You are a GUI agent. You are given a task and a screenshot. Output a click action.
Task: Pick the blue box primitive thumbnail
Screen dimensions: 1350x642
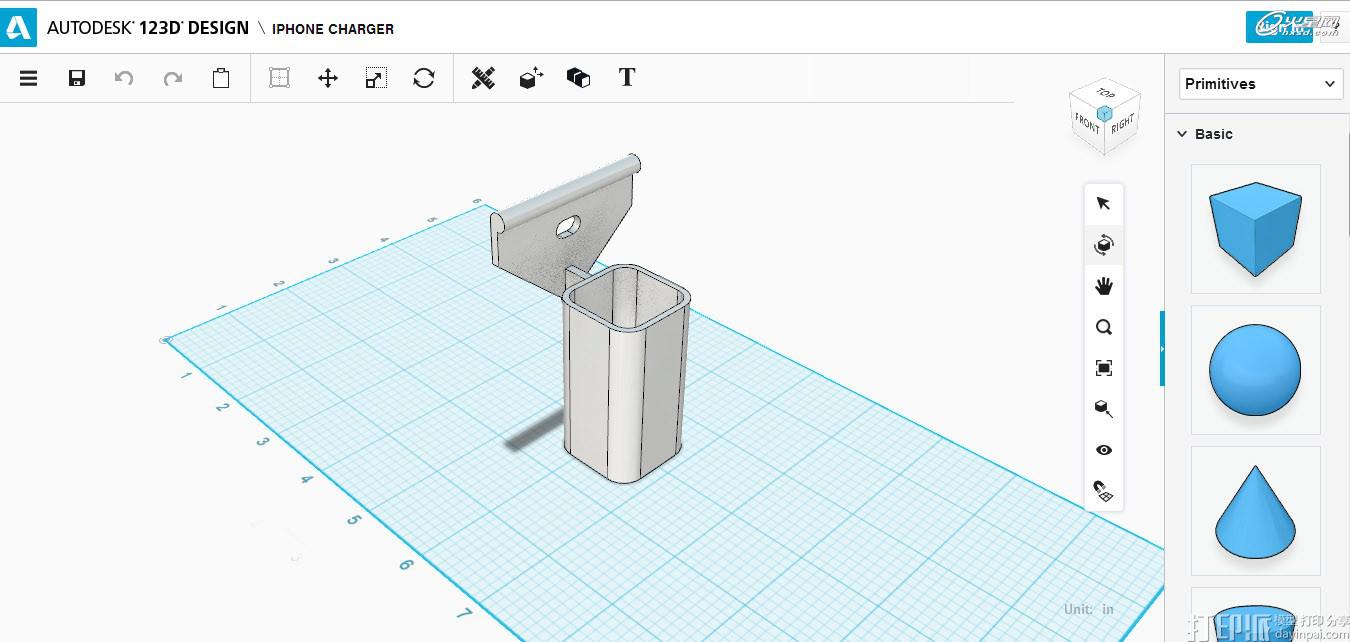click(x=1256, y=229)
